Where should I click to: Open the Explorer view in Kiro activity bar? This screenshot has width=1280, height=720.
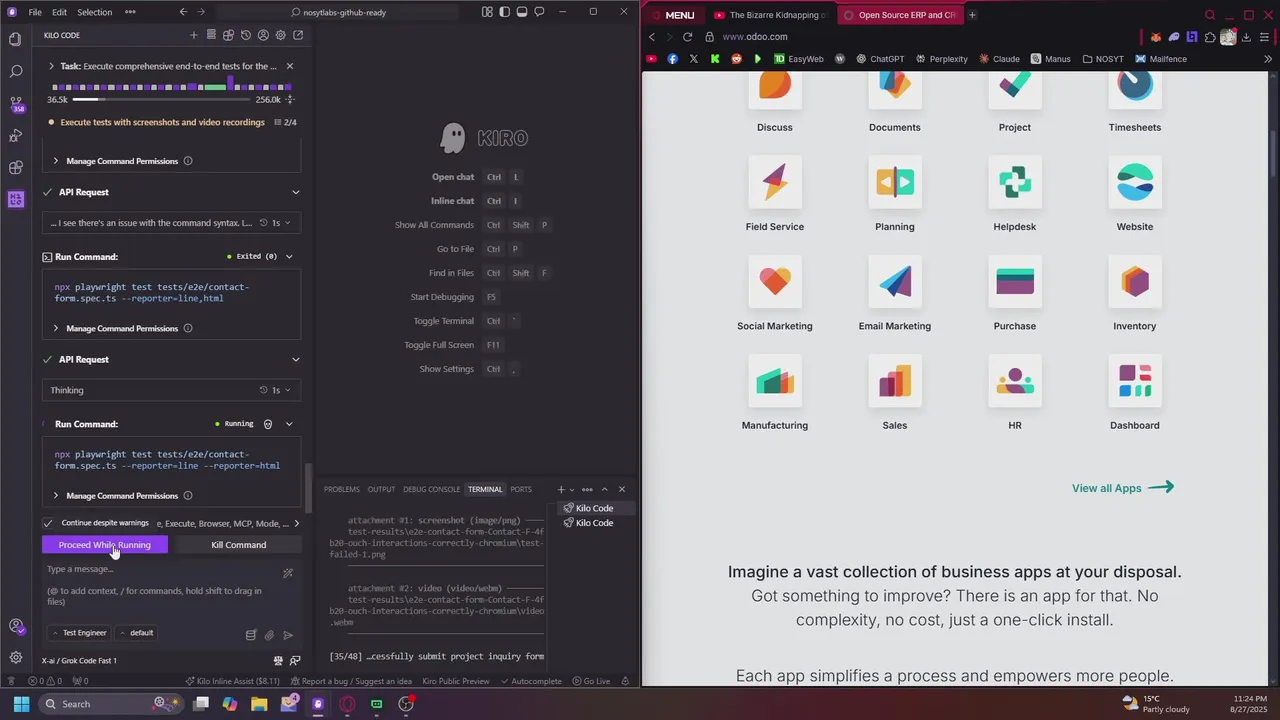(15, 39)
